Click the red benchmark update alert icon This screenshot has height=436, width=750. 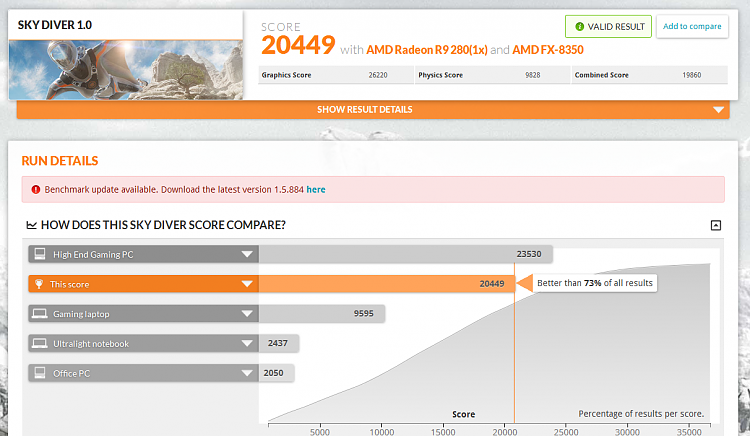(36, 189)
